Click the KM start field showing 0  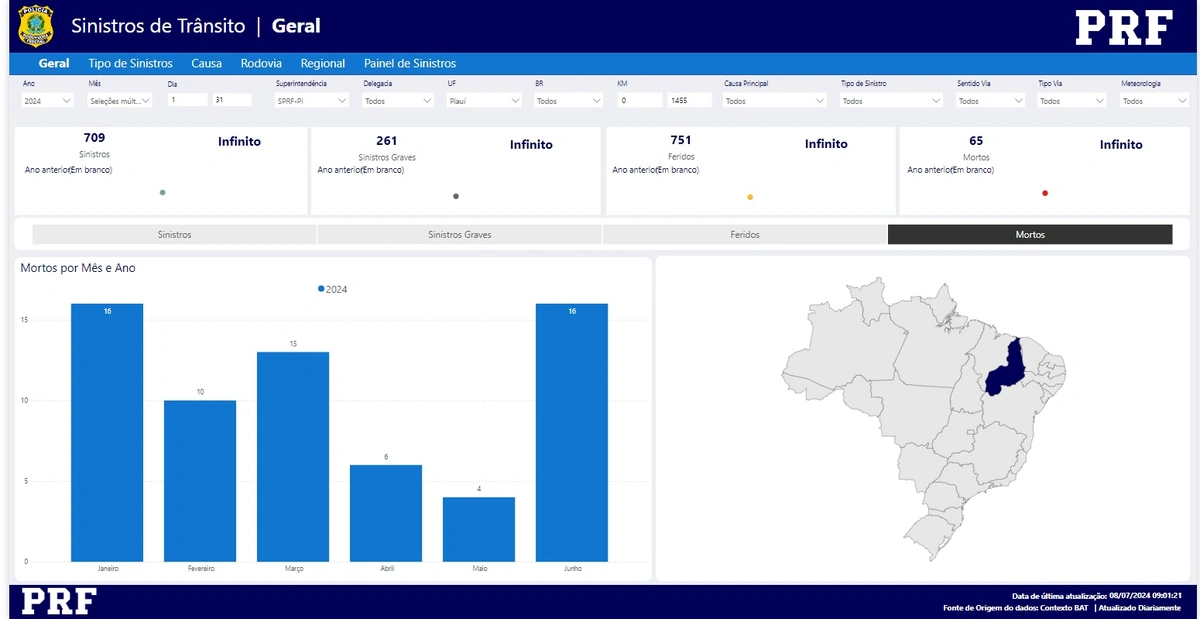640,100
